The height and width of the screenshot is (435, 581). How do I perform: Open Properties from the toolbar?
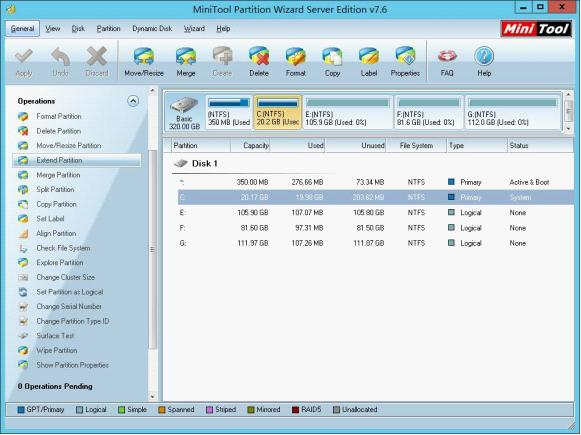[x=405, y=62]
